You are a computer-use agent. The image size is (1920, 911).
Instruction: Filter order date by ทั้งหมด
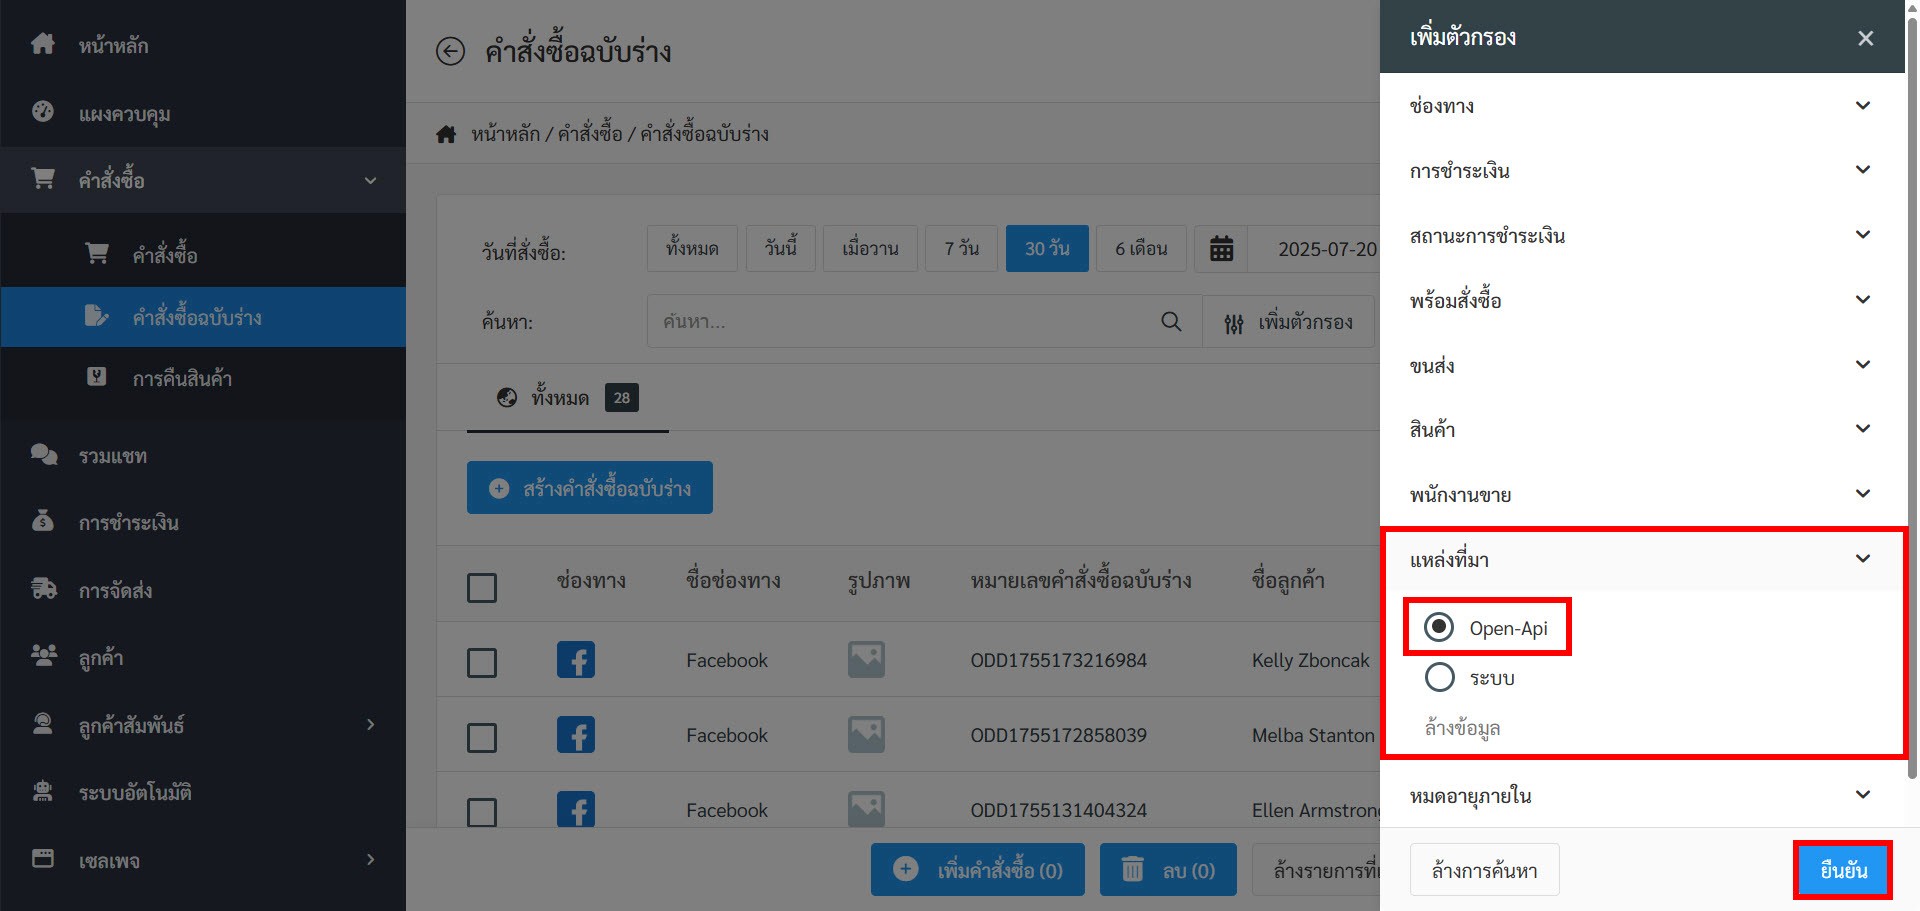692,248
